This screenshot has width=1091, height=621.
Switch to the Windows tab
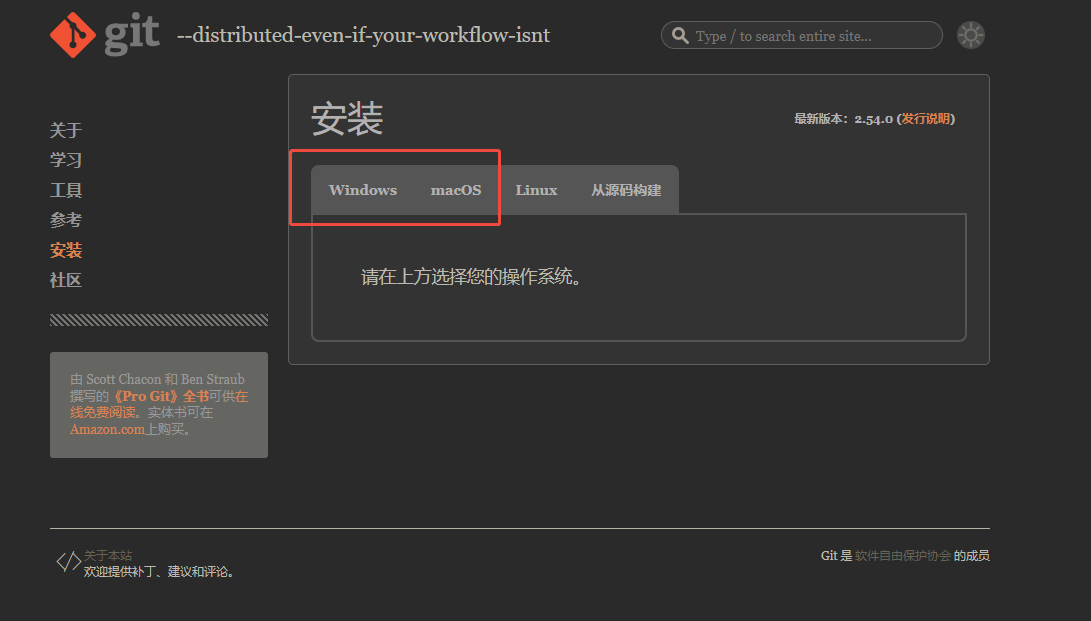coord(363,190)
